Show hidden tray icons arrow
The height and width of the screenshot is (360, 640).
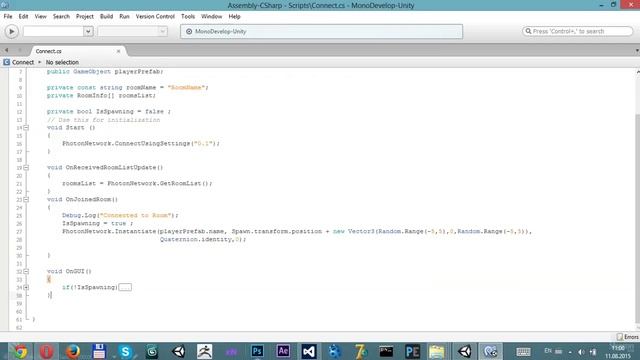(x=570, y=352)
